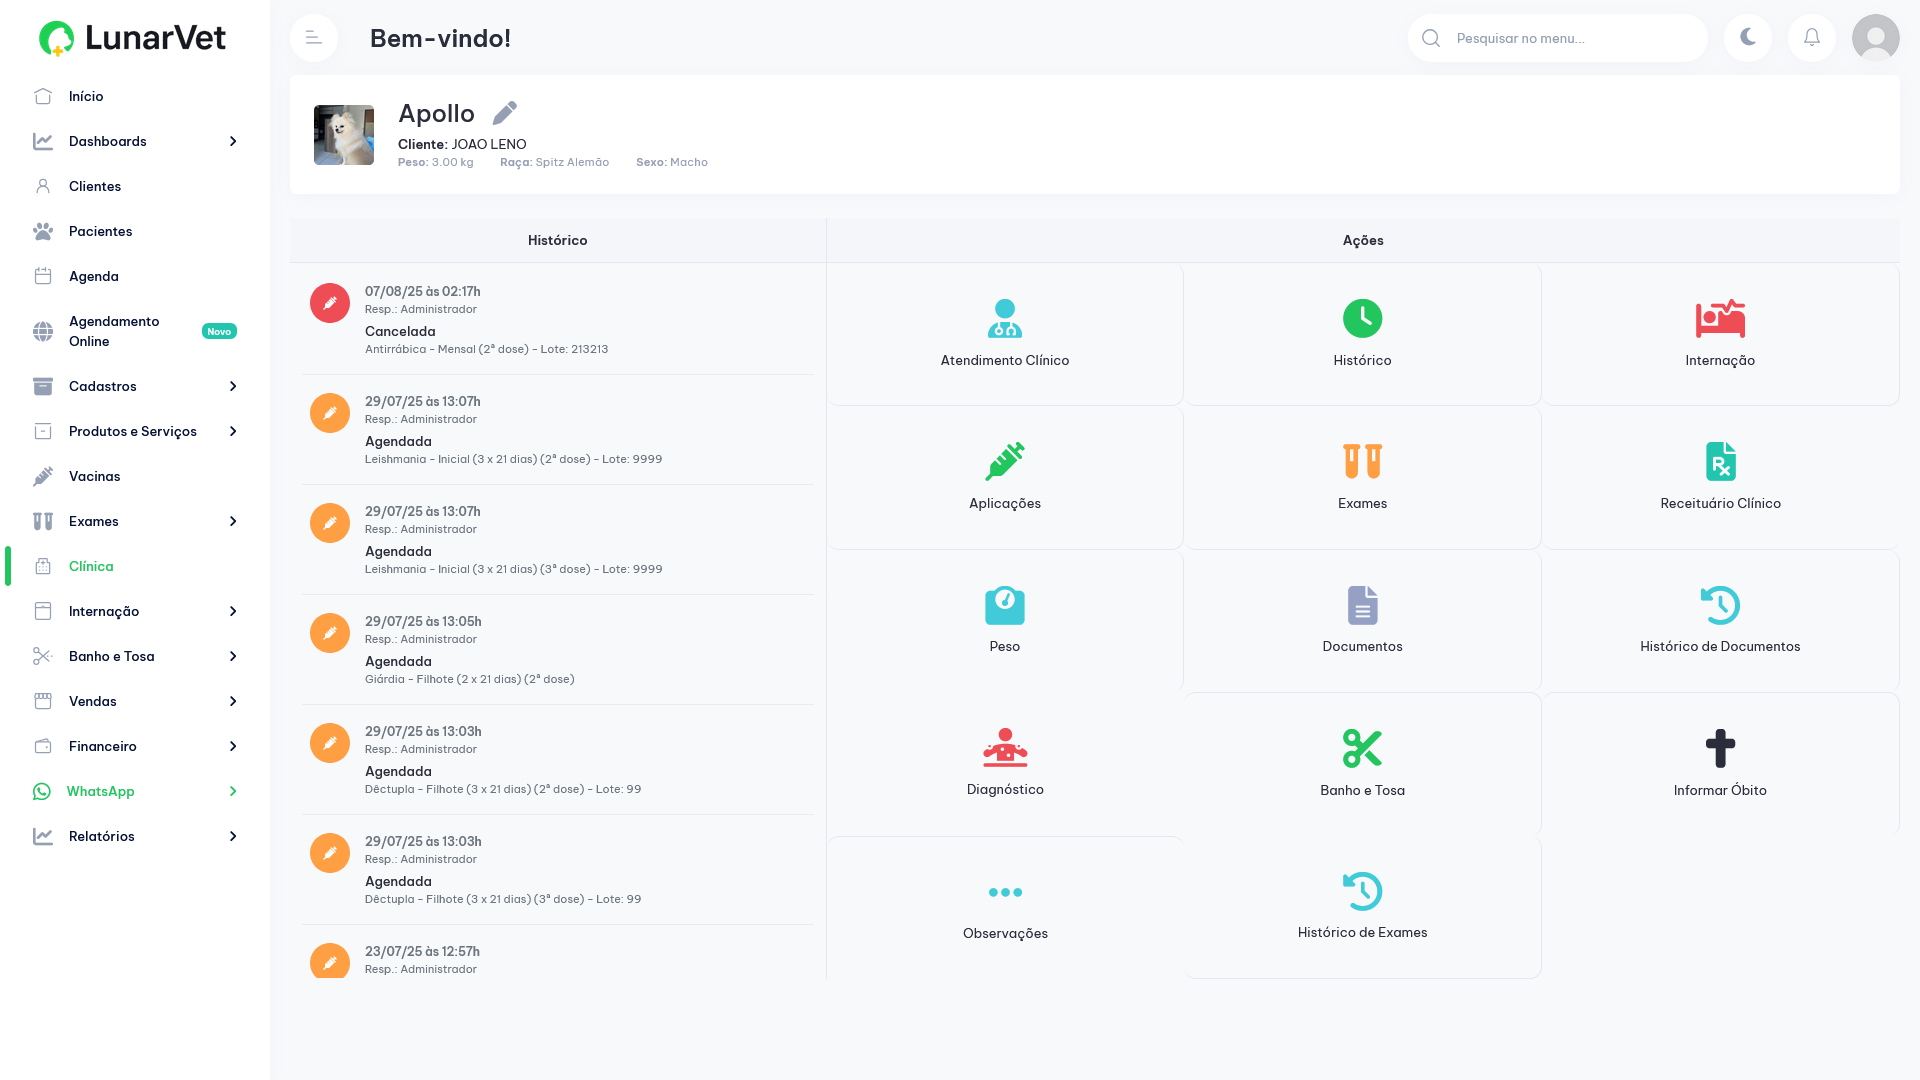
Task: Select Informar Óbito cross icon
Action: (1720, 748)
